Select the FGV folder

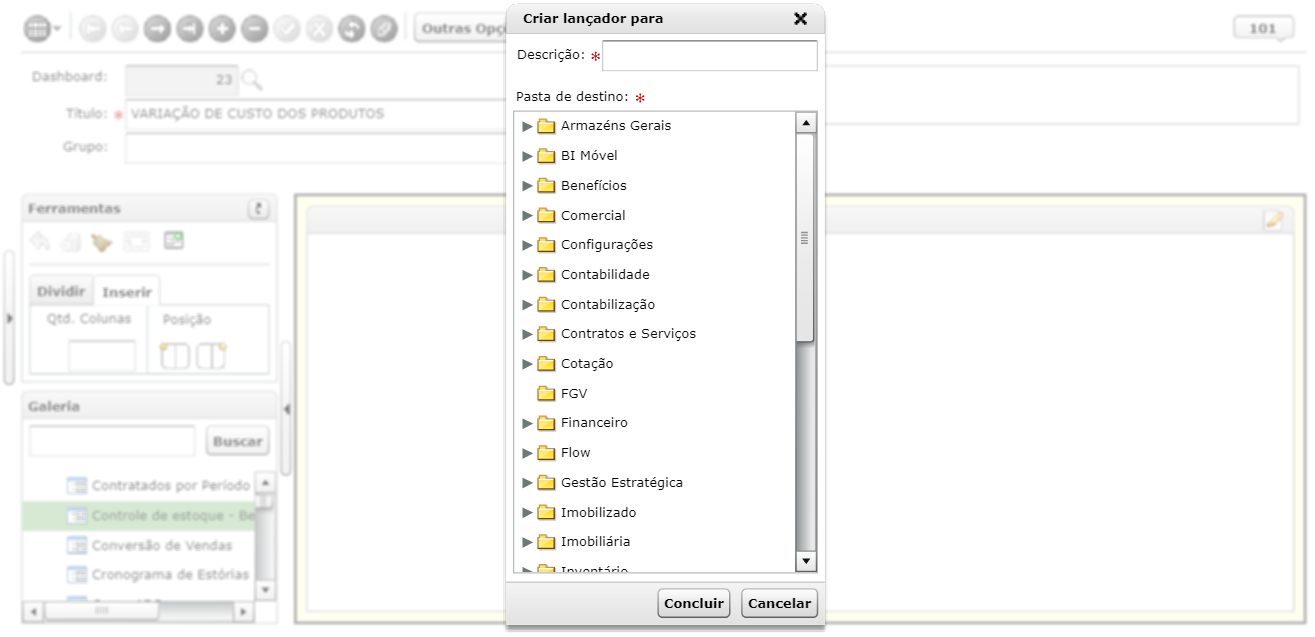point(574,393)
